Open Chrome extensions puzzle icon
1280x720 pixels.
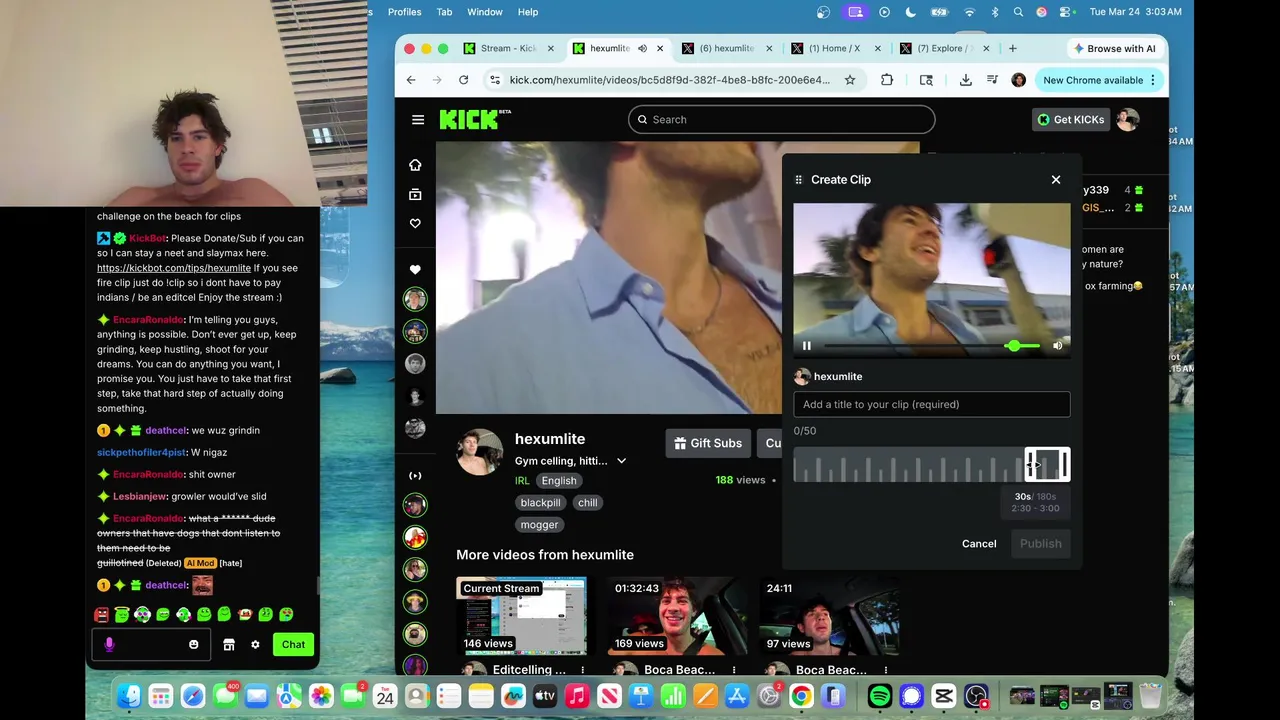coord(887,80)
